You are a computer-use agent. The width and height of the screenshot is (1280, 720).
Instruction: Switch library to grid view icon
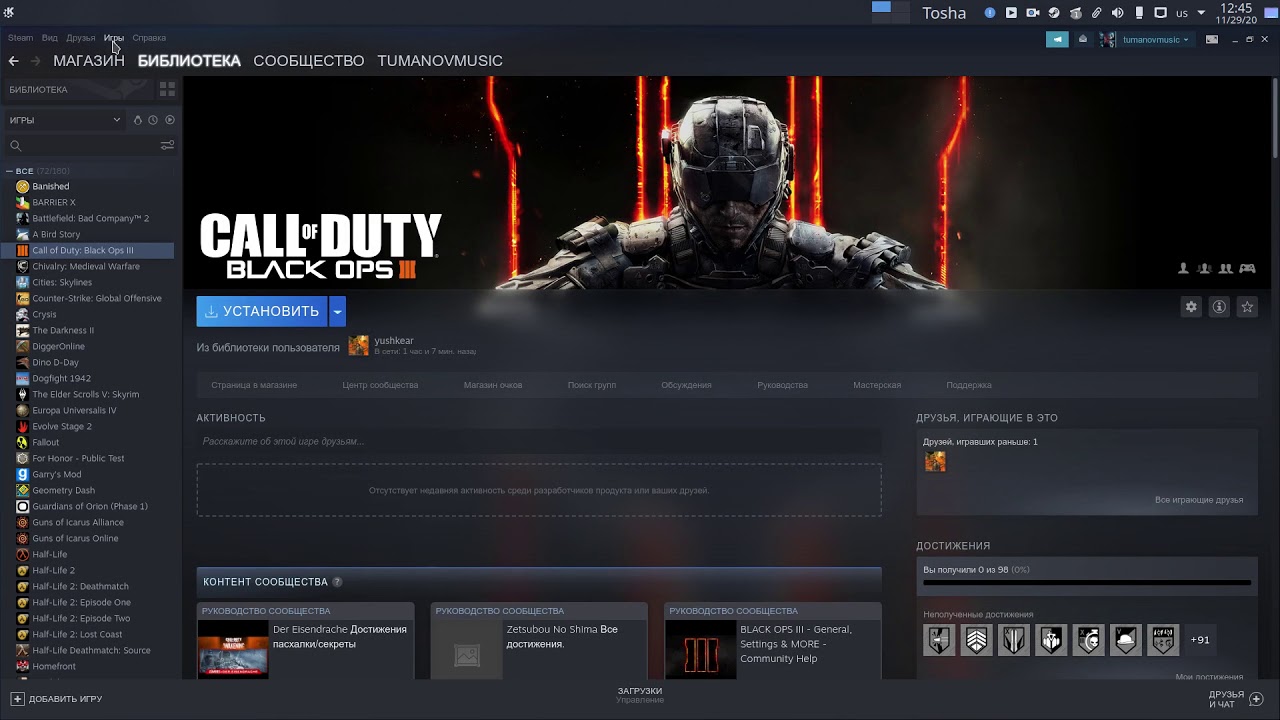coord(167,89)
